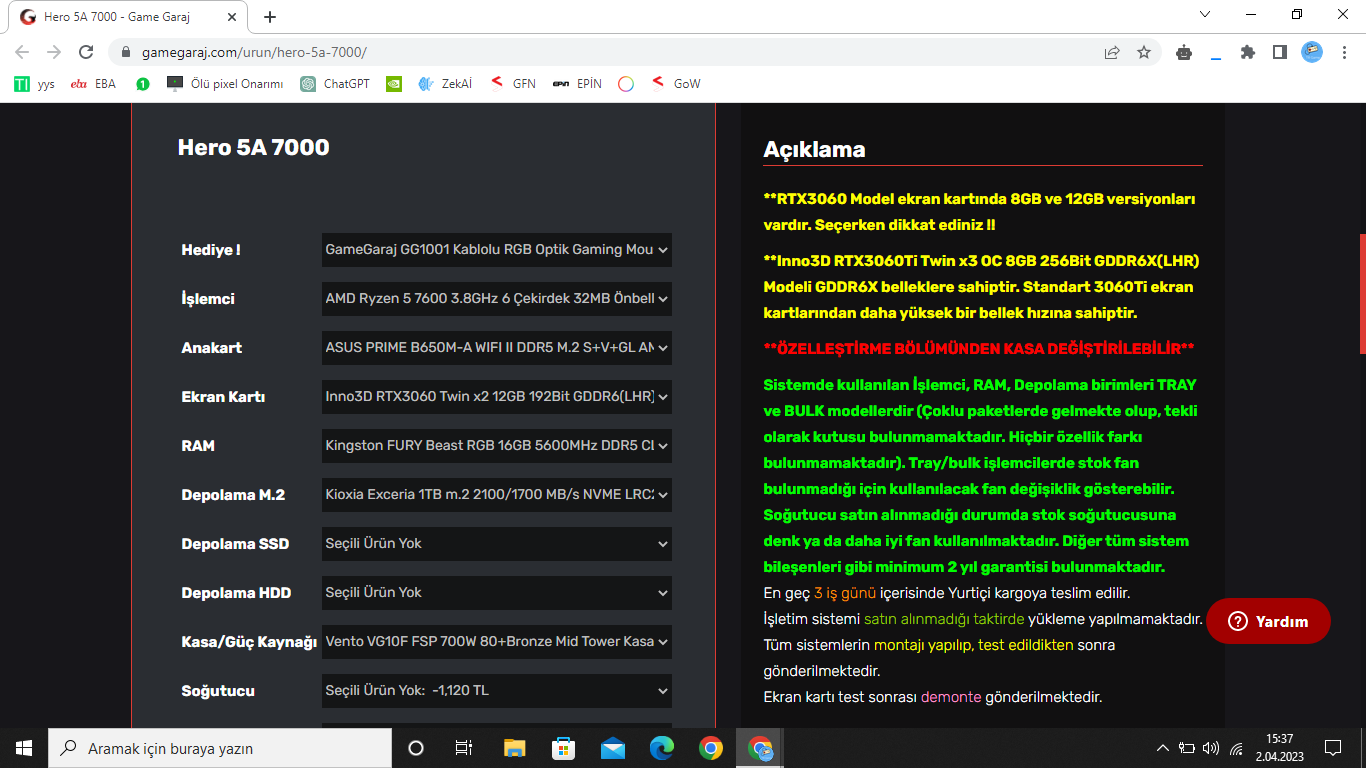Open the GoW bookmark
The height and width of the screenshot is (768, 1366).
tap(675, 84)
